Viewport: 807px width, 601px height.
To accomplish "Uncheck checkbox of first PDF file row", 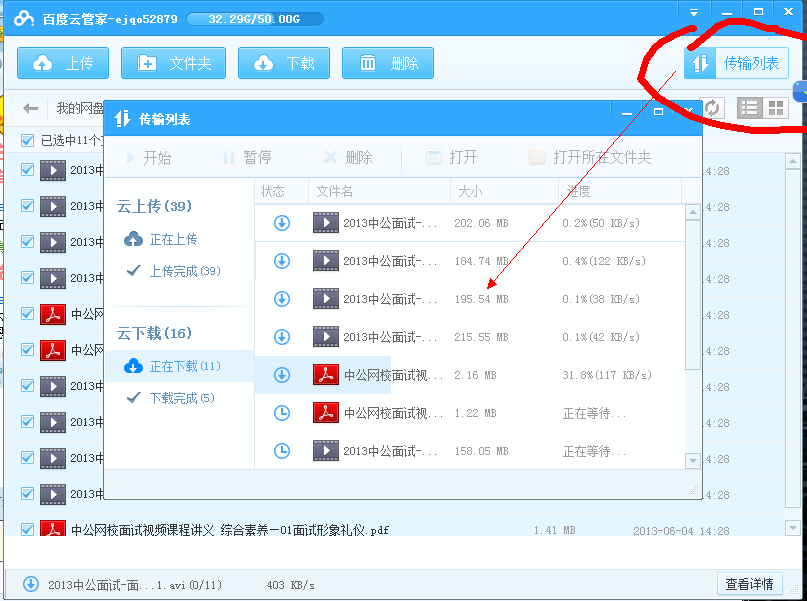I will click(x=27, y=314).
